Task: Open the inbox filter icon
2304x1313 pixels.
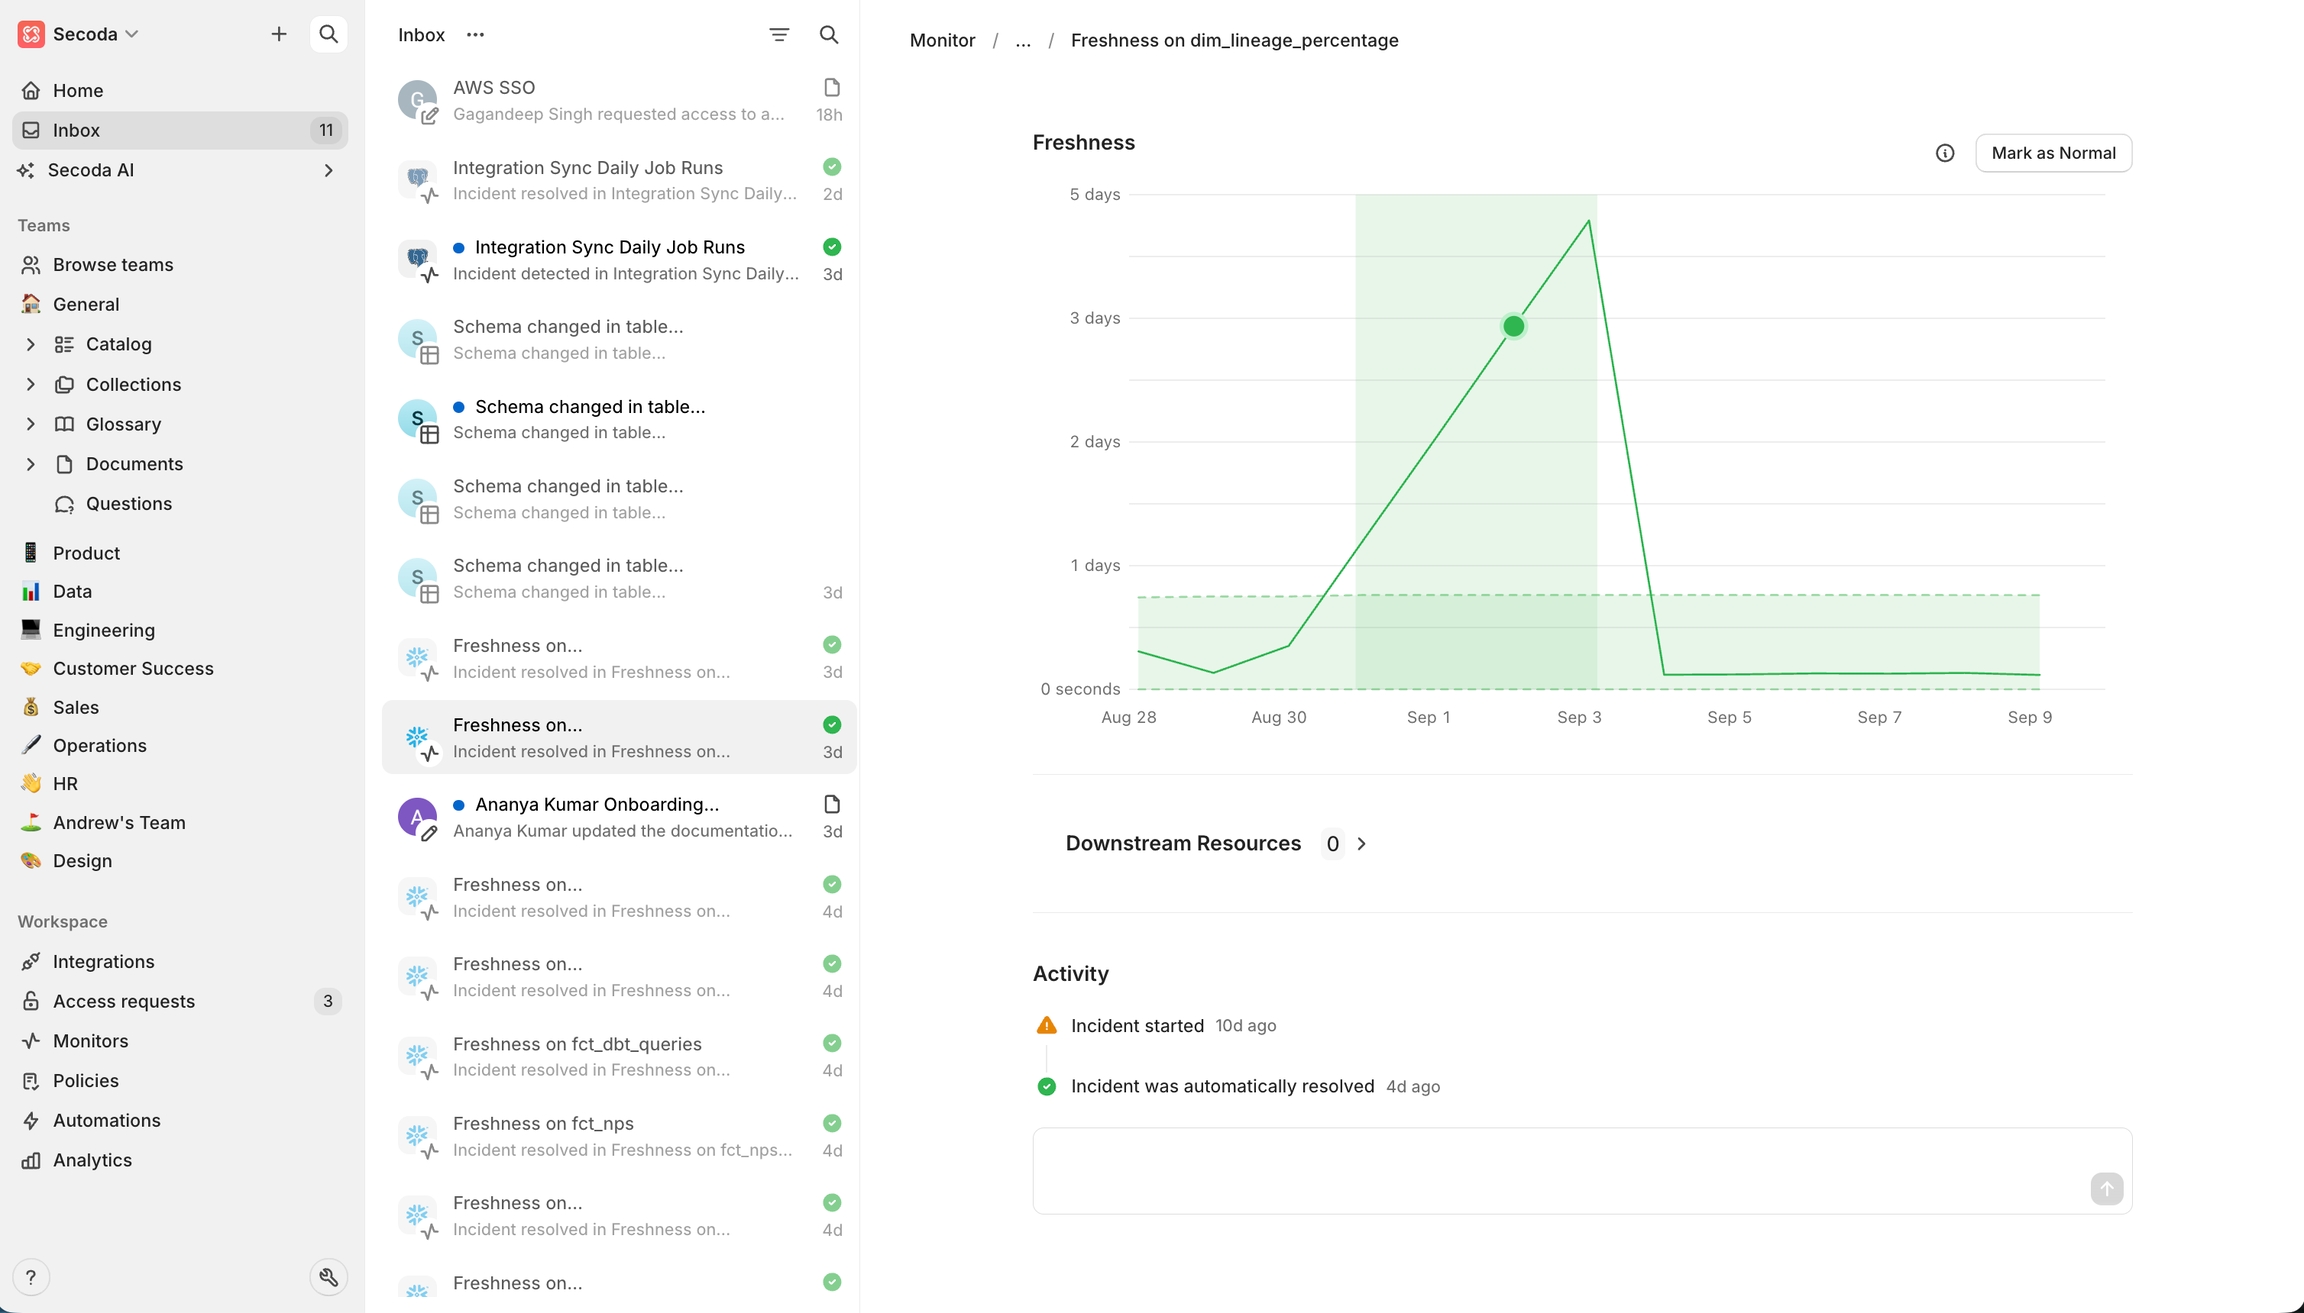Action: click(x=779, y=35)
